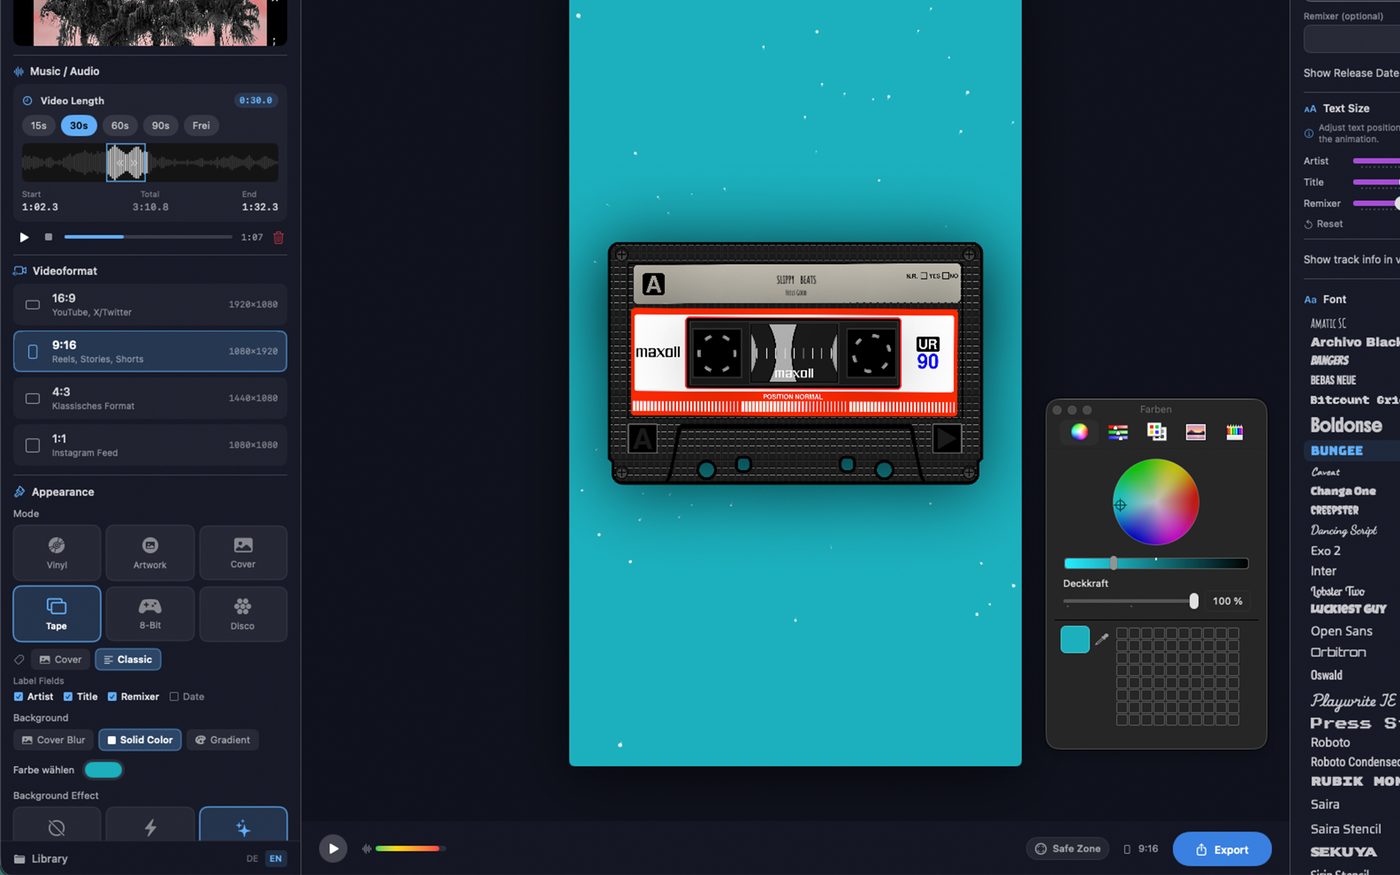Image resolution: width=1400 pixels, height=875 pixels.
Task: Select the lightning Background Effect
Action: (x=149, y=827)
